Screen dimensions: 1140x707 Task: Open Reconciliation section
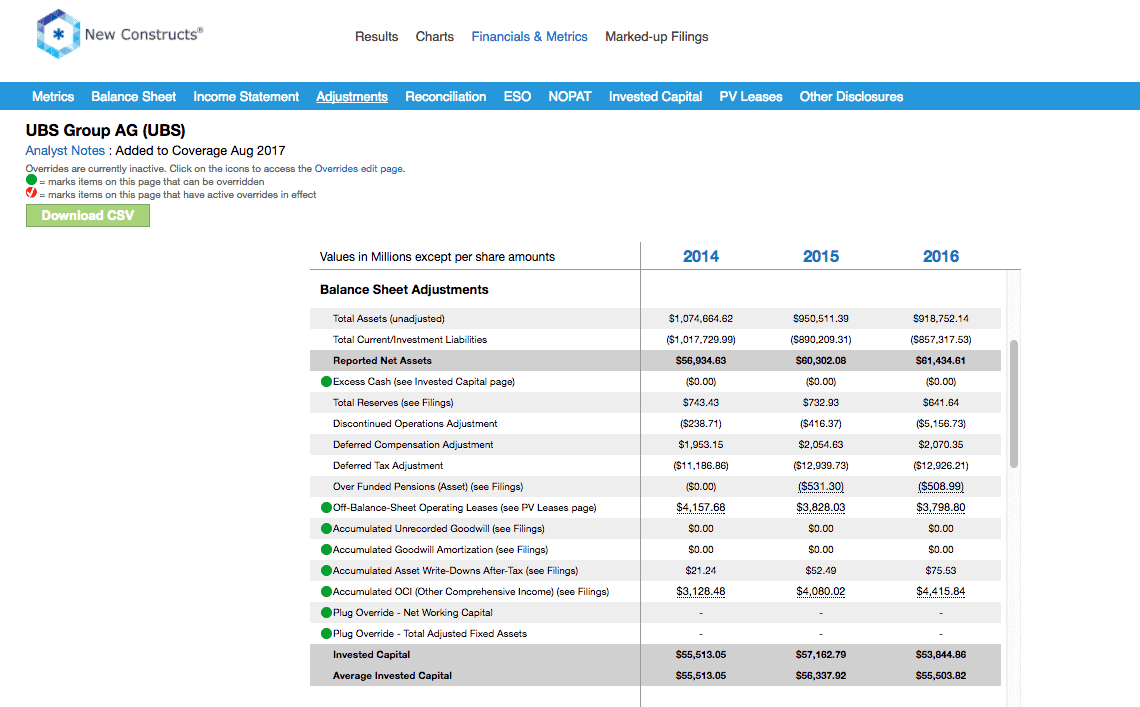(x=446, y=97)
